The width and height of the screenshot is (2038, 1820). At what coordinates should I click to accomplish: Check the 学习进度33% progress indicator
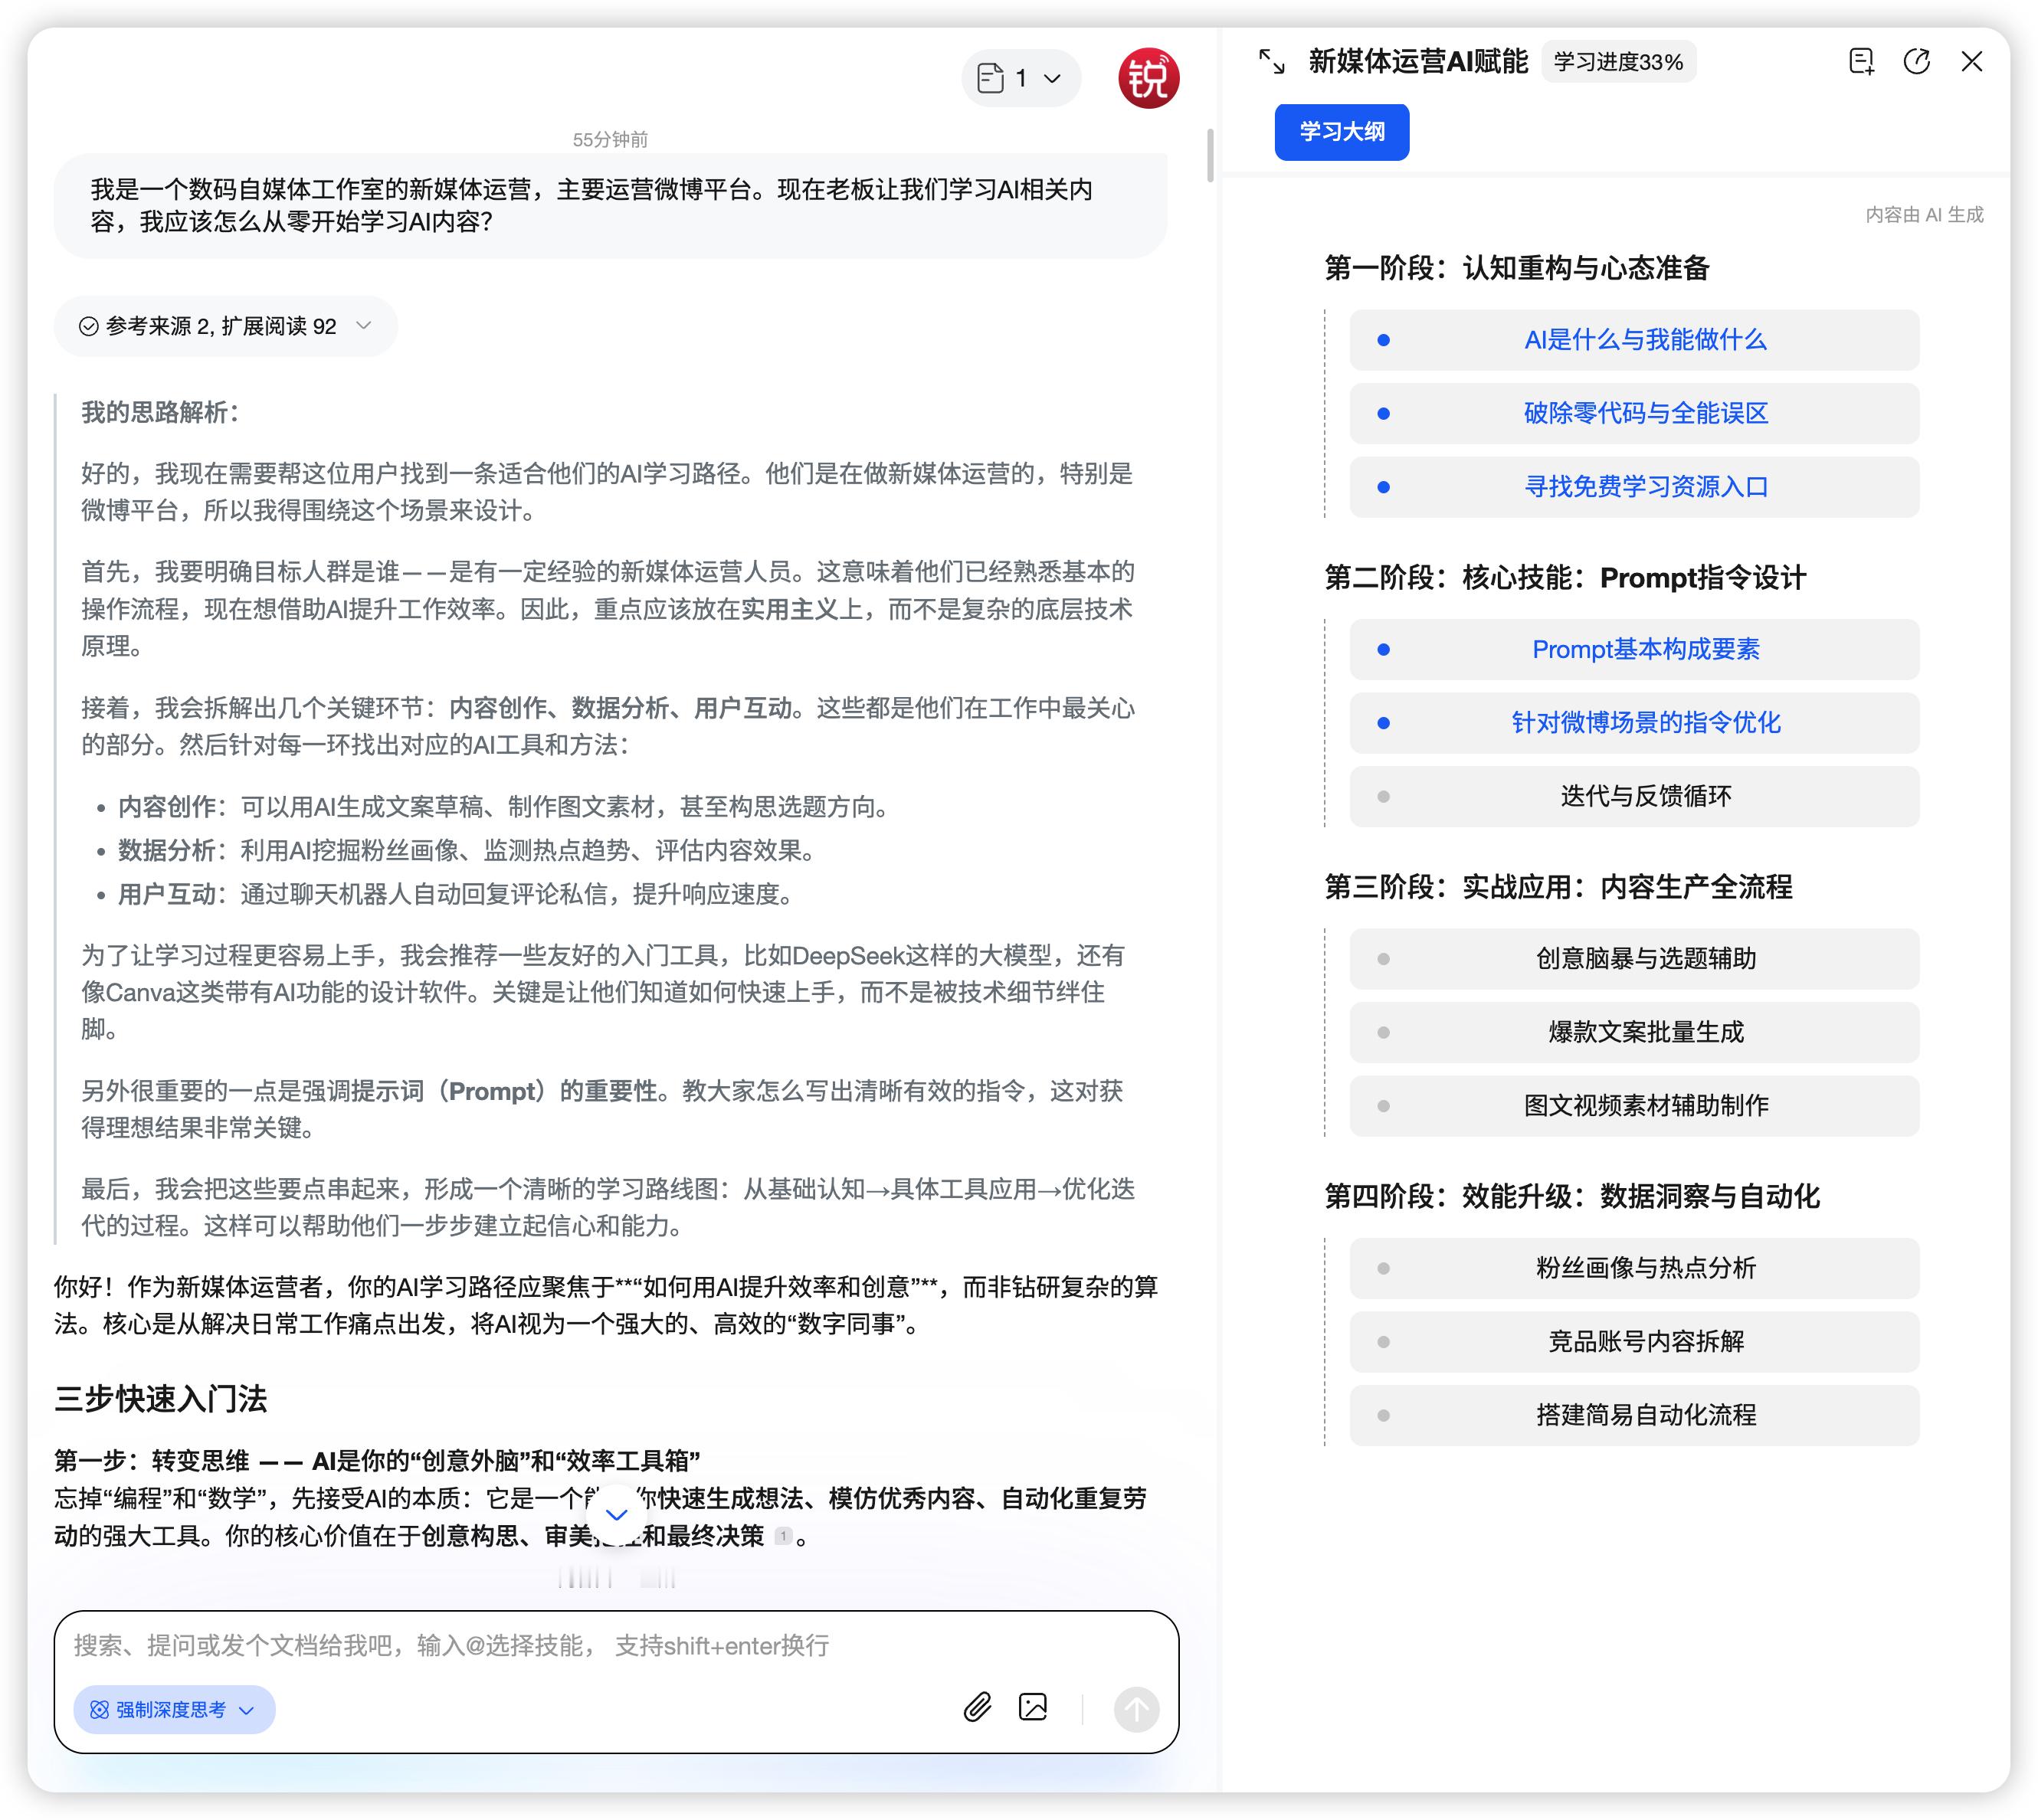(1618, 61)
